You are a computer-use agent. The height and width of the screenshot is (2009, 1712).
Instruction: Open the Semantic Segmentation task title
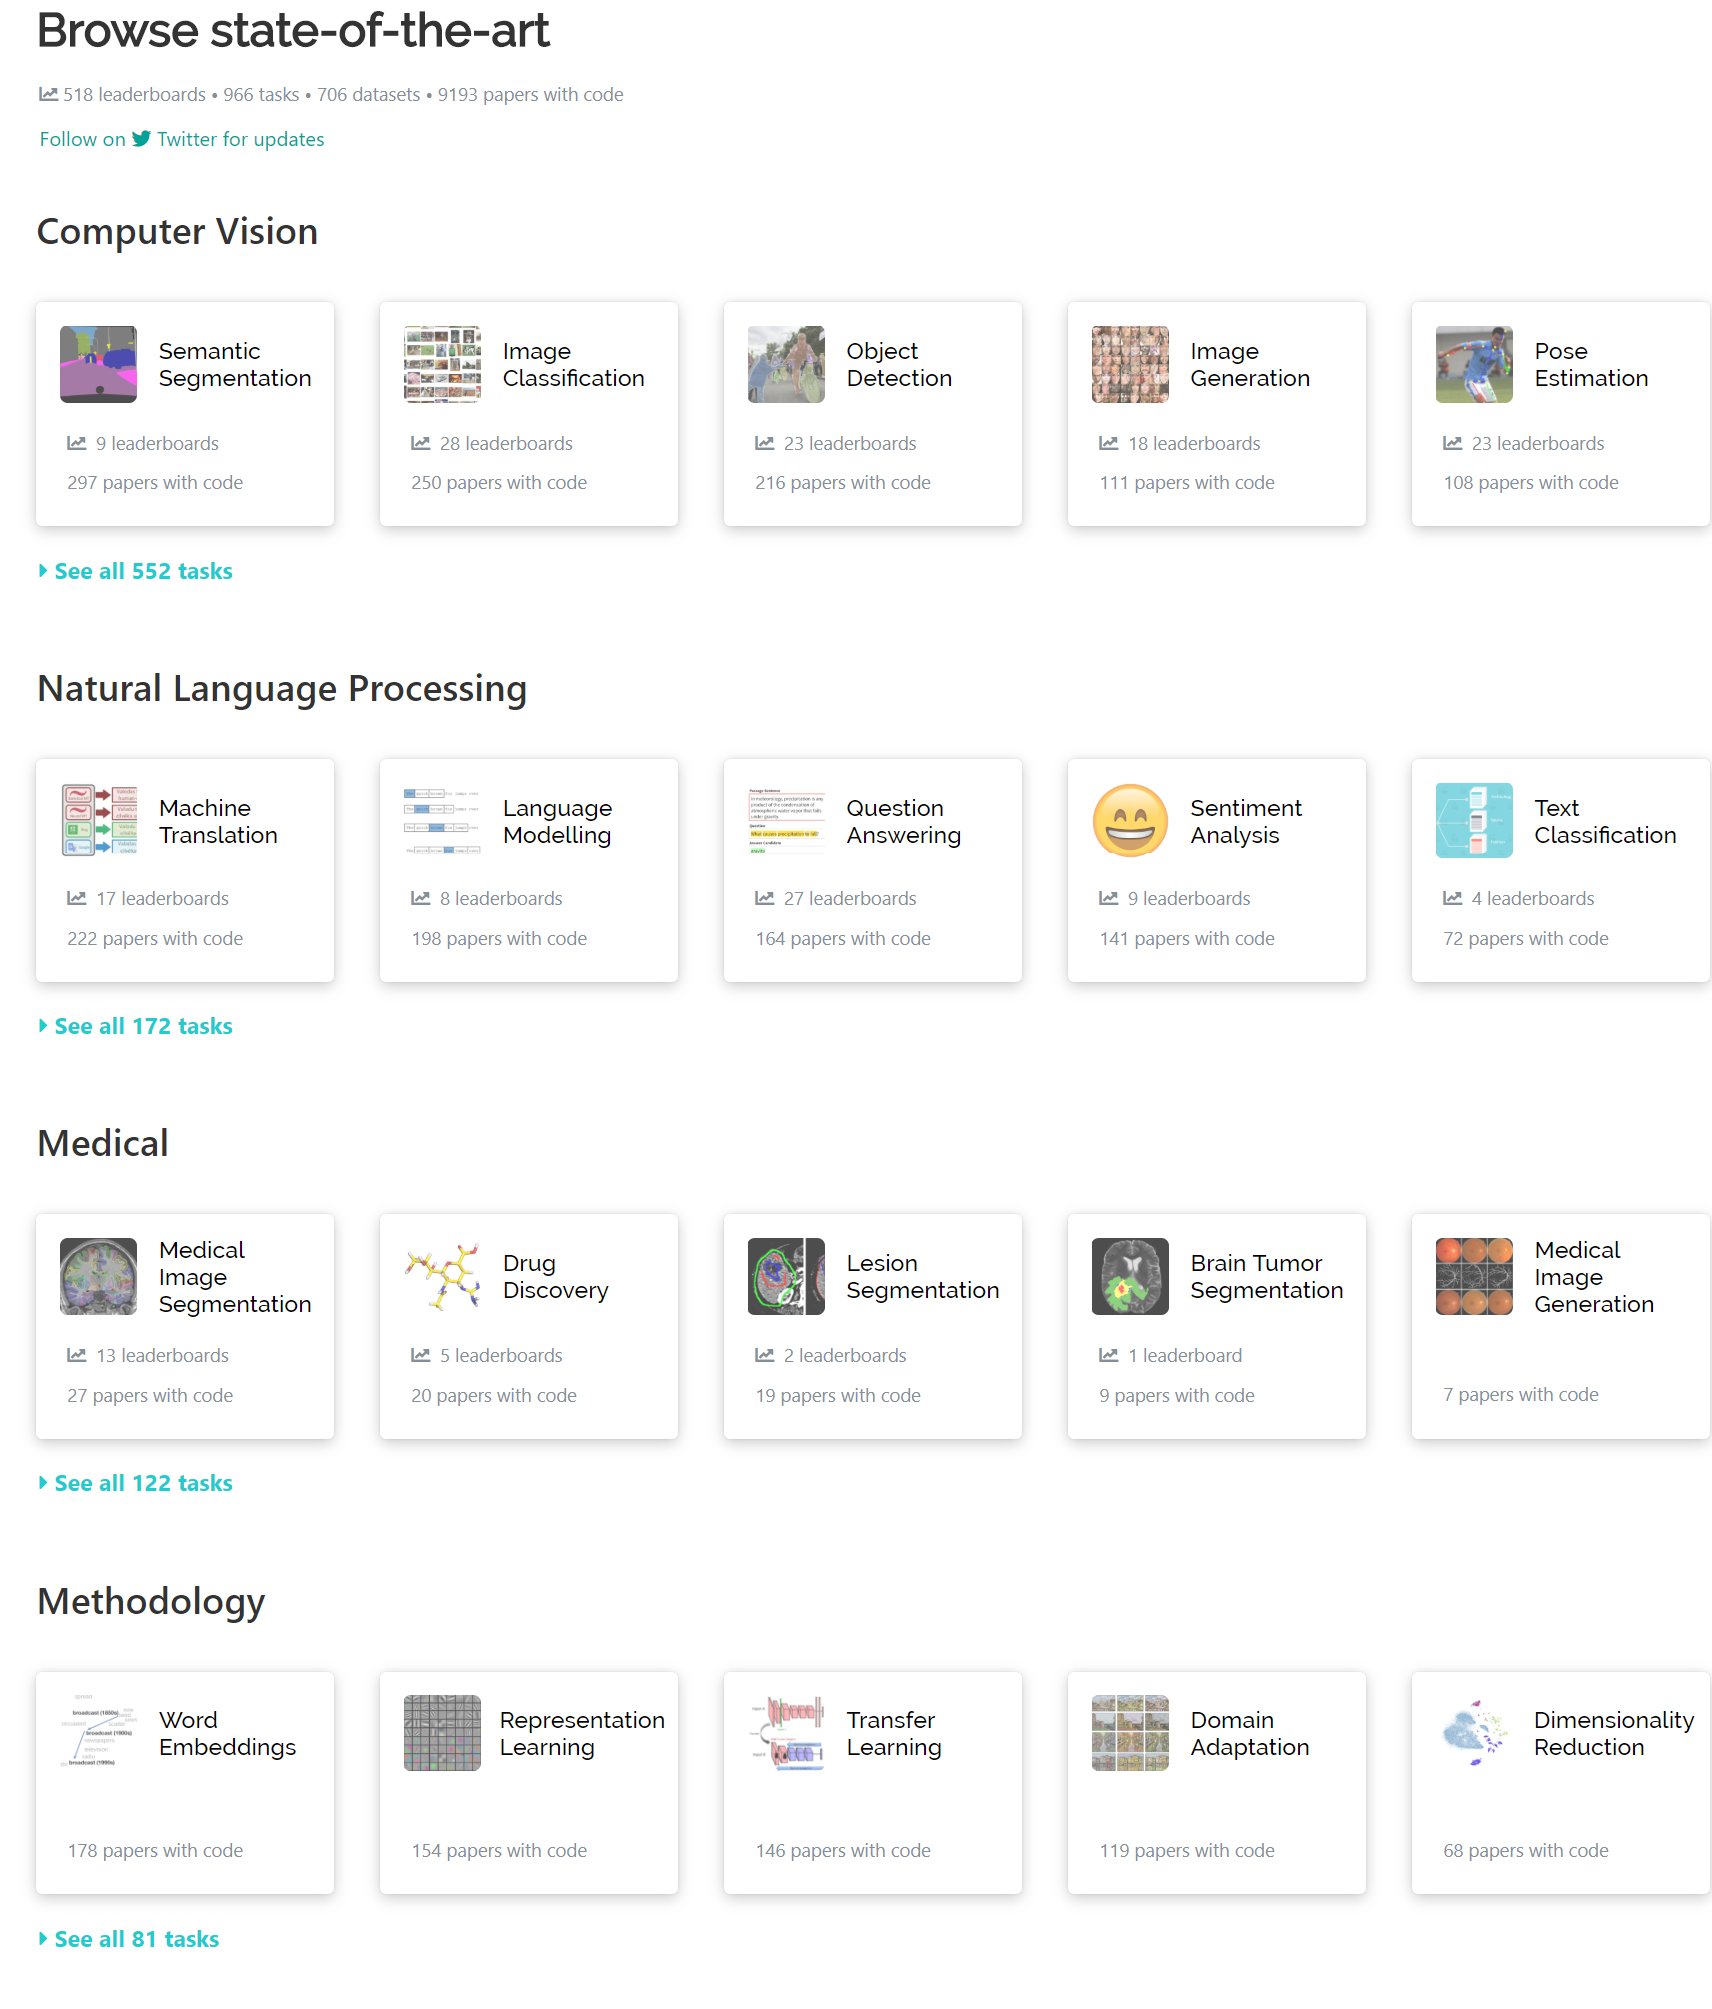click(x=235, y=364)
